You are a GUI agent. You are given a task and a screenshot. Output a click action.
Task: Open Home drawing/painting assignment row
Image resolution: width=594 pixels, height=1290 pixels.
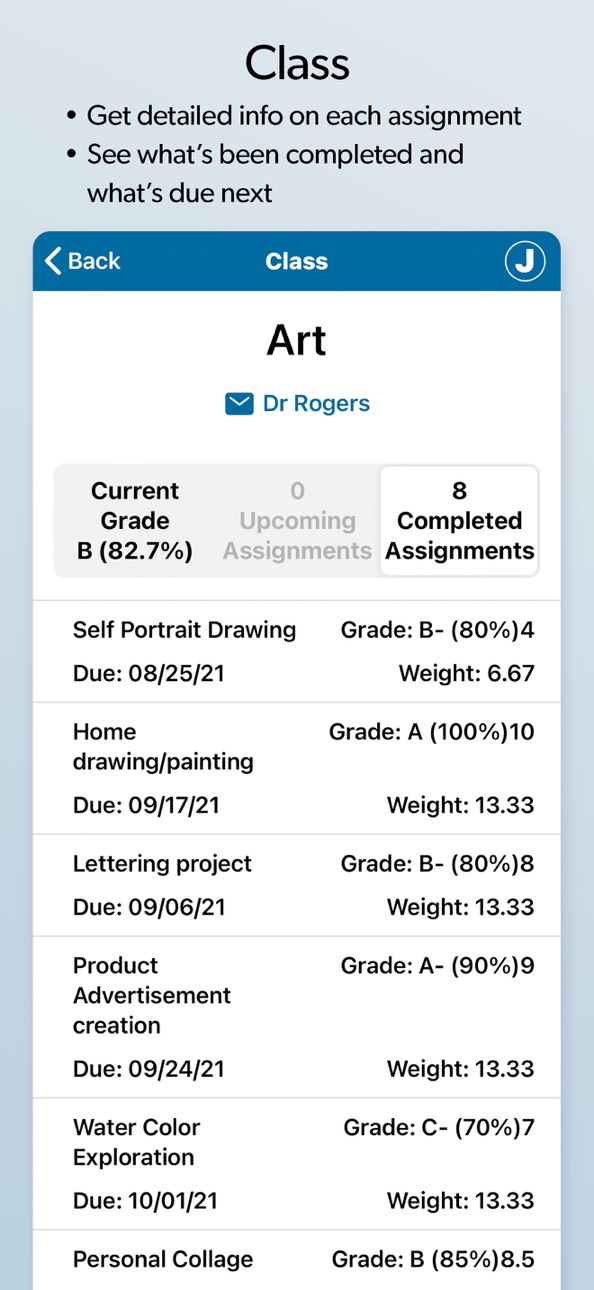tap(297, 768)
